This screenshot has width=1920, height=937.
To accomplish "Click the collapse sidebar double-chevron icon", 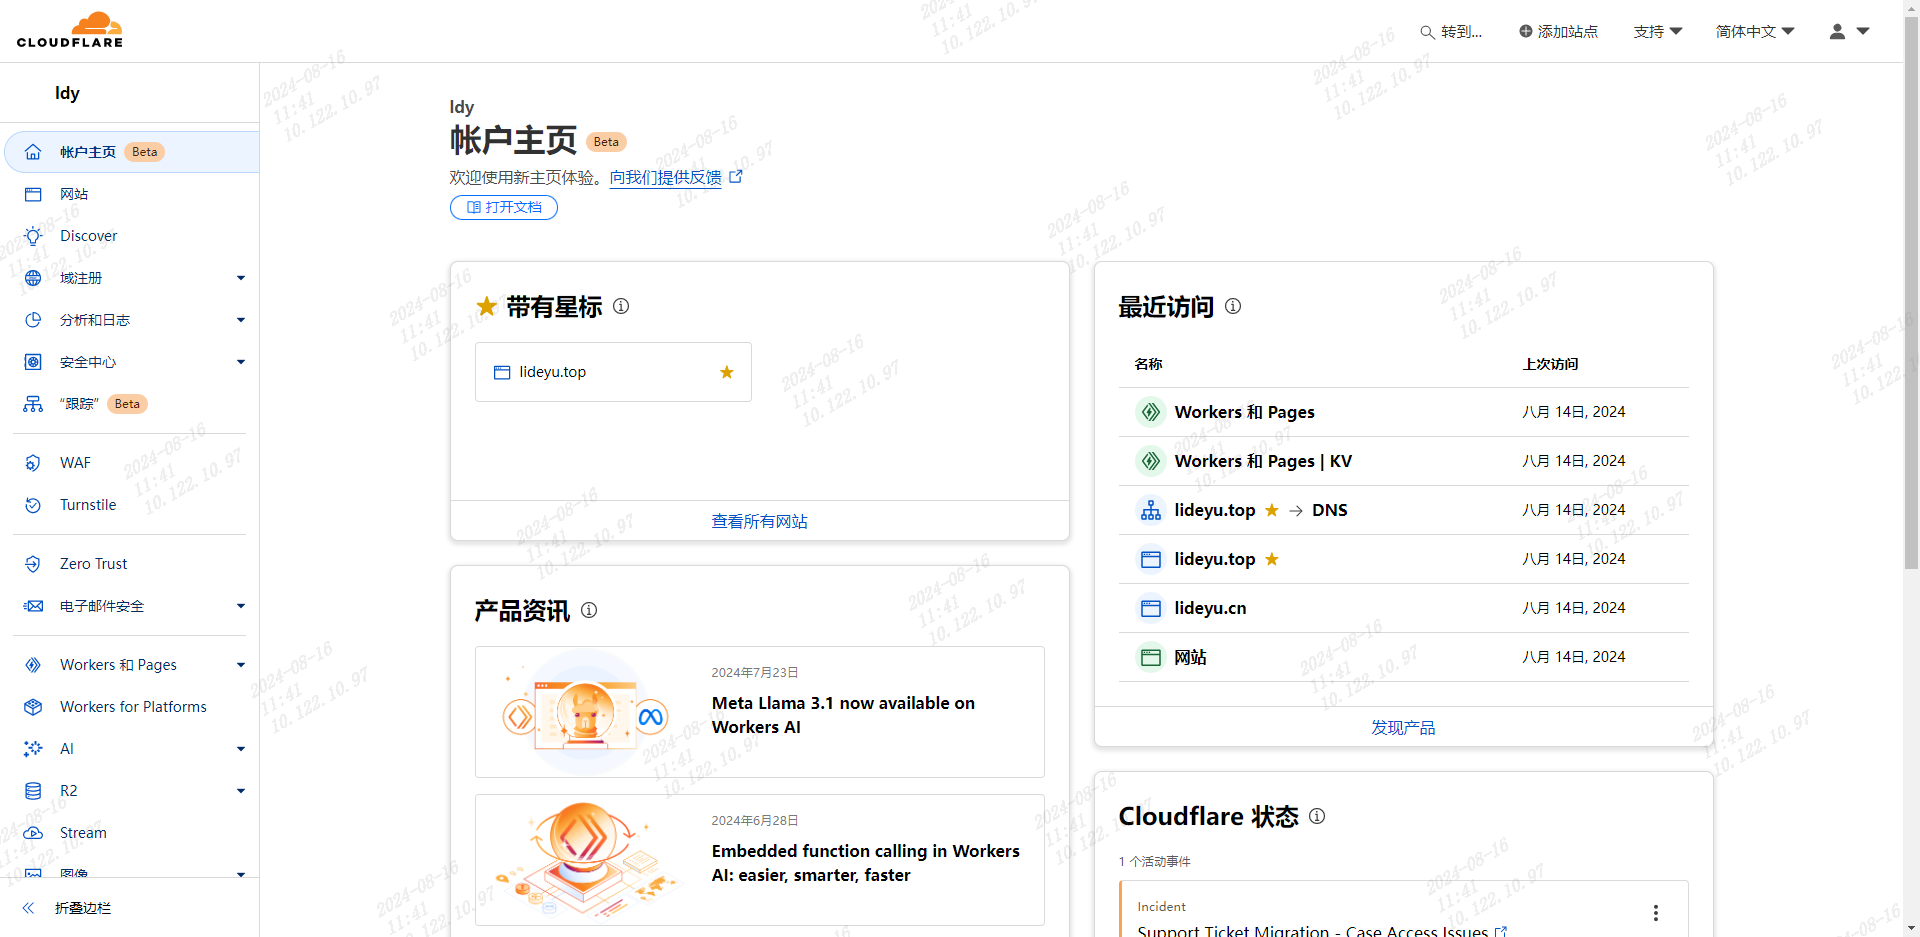I will (x=28, y=908).
